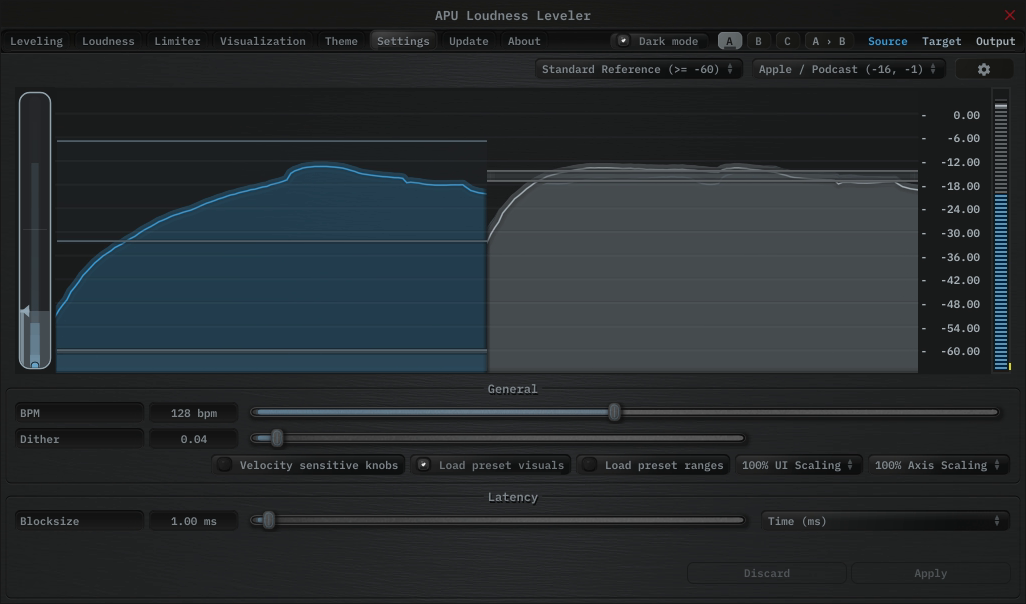The width and height of the screenshot is (1026, 604).
Task: Select preset slot C
Action: [787, 41]
